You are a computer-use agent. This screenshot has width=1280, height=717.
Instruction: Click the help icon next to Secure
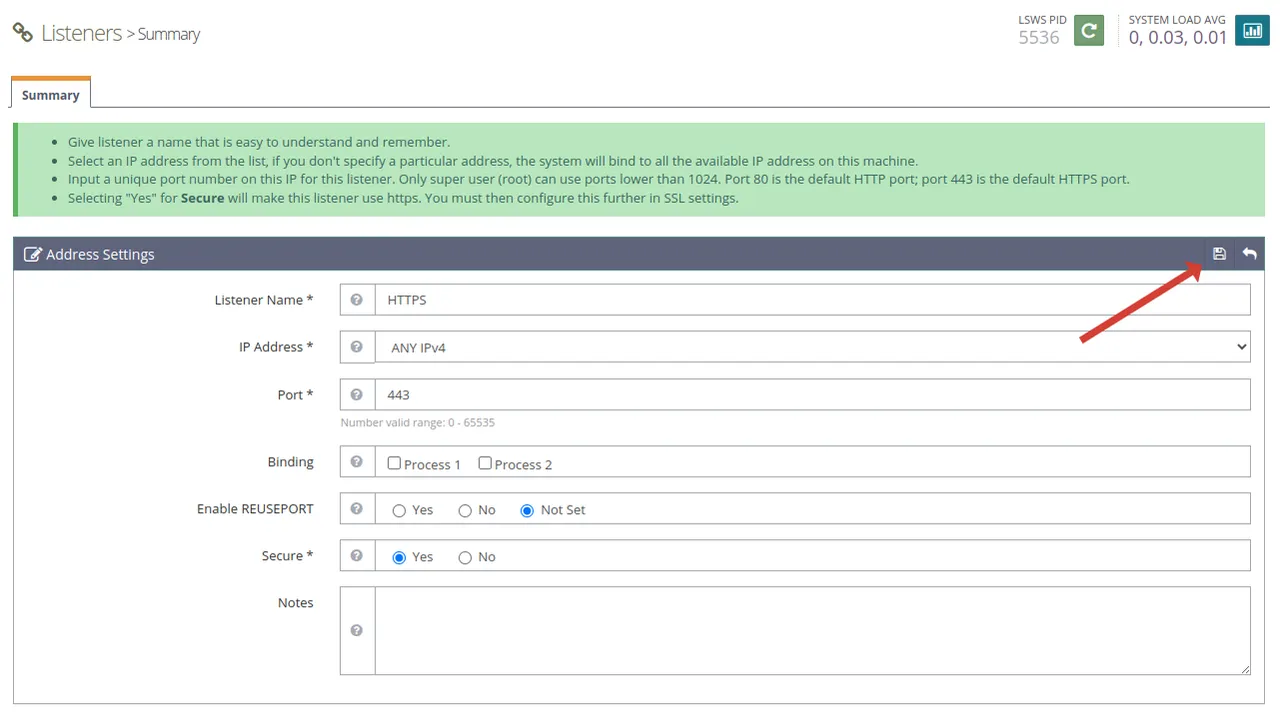(357, 556)
